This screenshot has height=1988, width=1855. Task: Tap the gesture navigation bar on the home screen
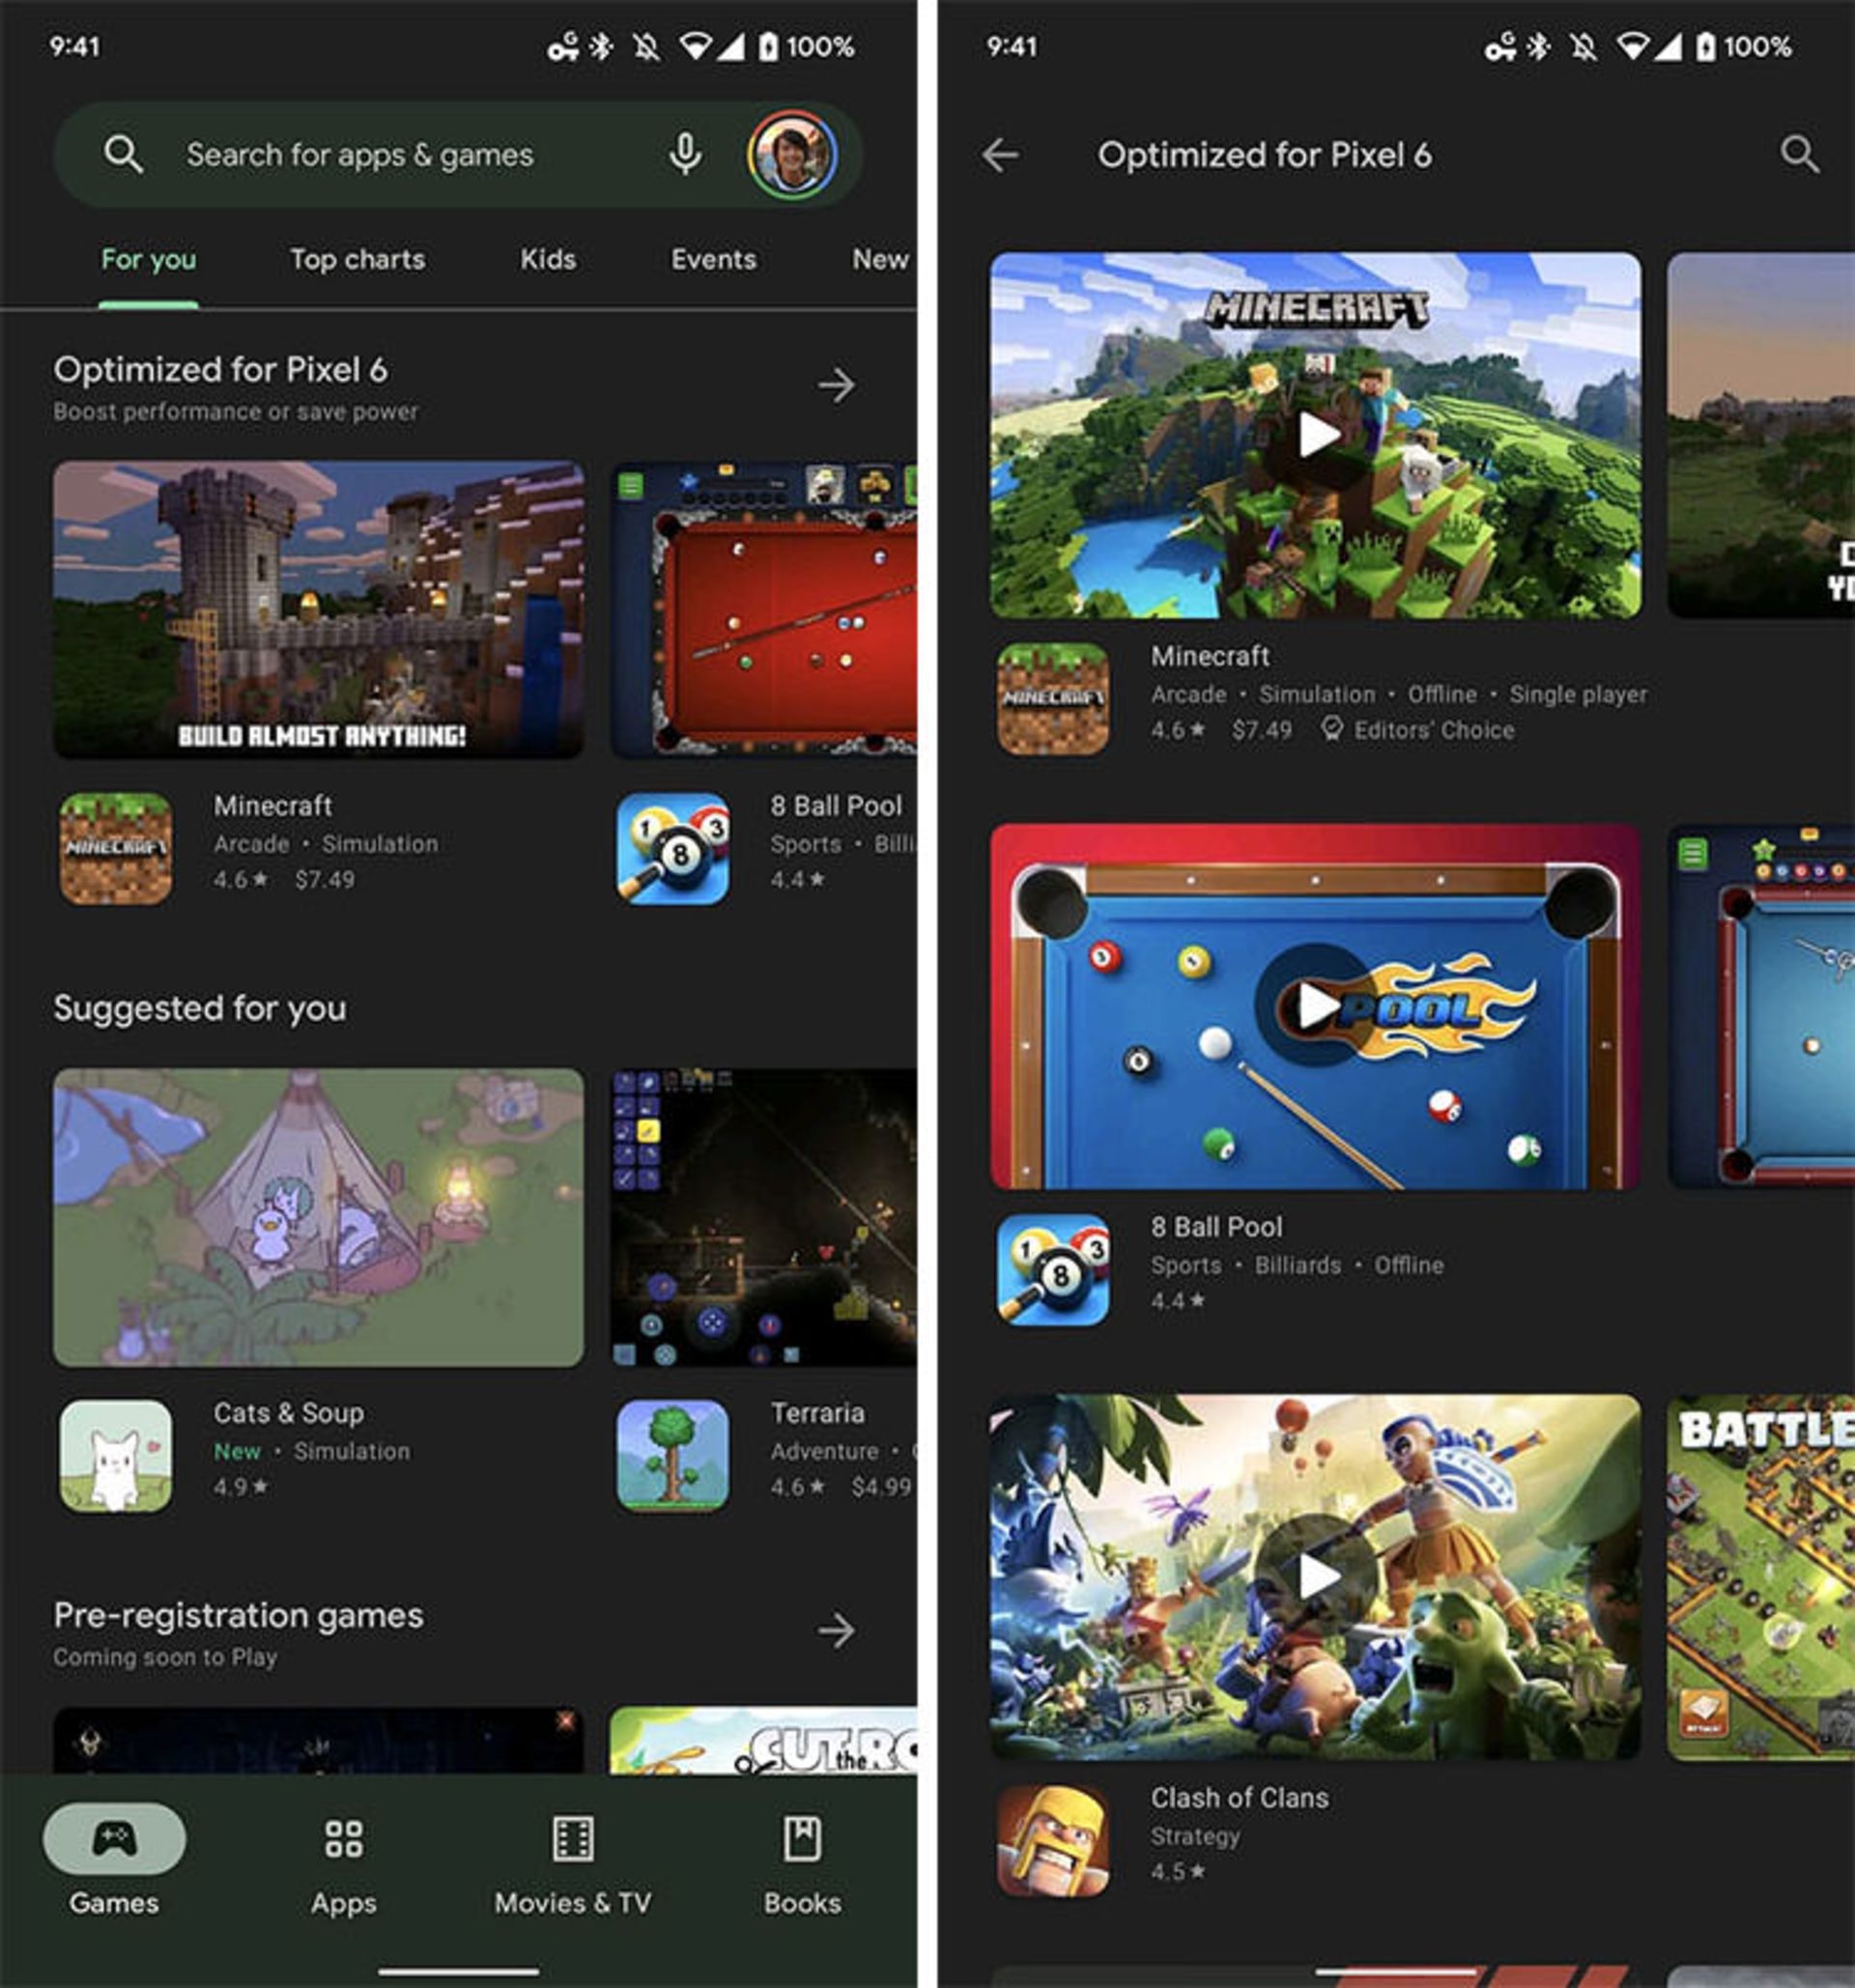point(458,1972)
